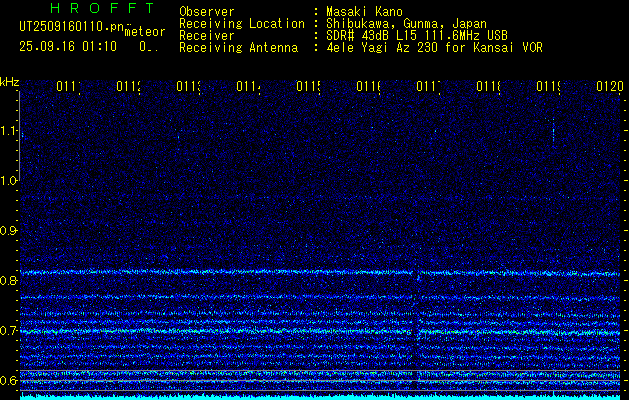Select the file name UT2509160110.pn
629x400 pixels.
point(71,27)
